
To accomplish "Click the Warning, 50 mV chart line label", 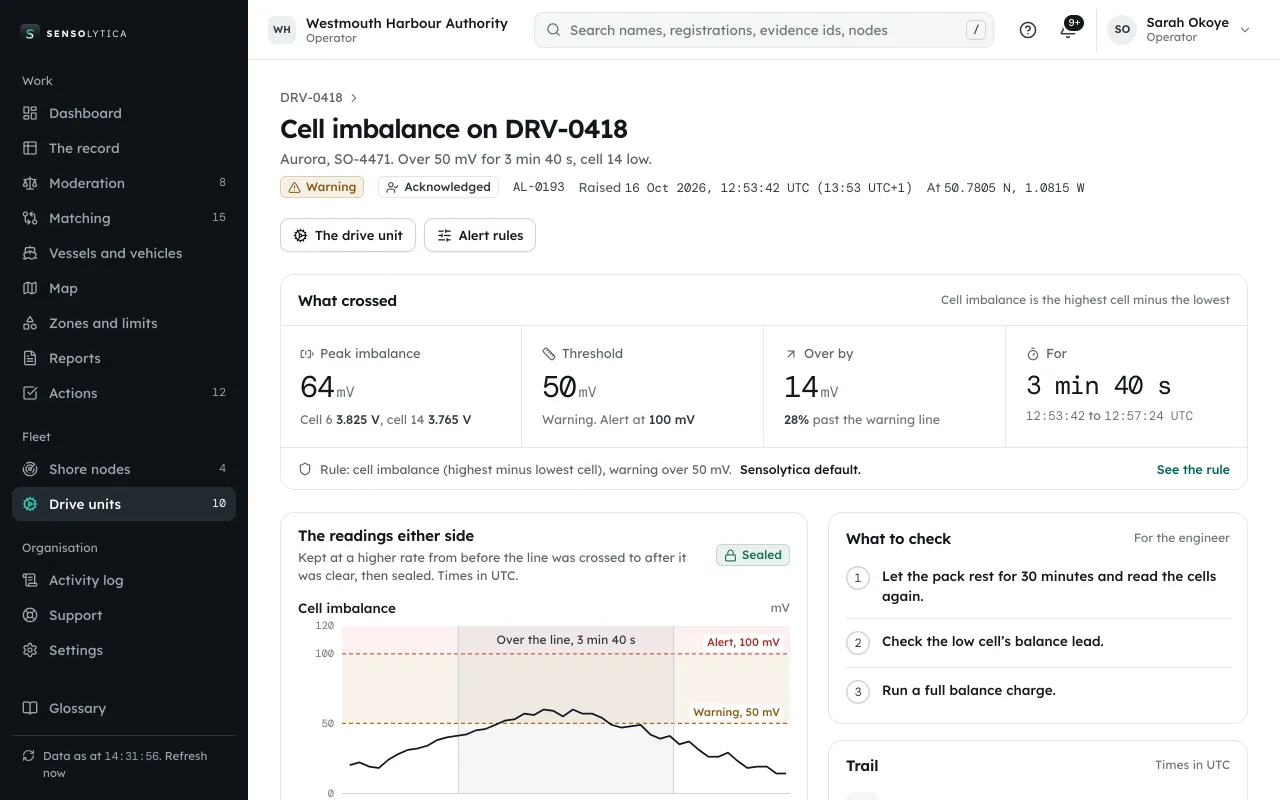I will (x=737, y=712).
